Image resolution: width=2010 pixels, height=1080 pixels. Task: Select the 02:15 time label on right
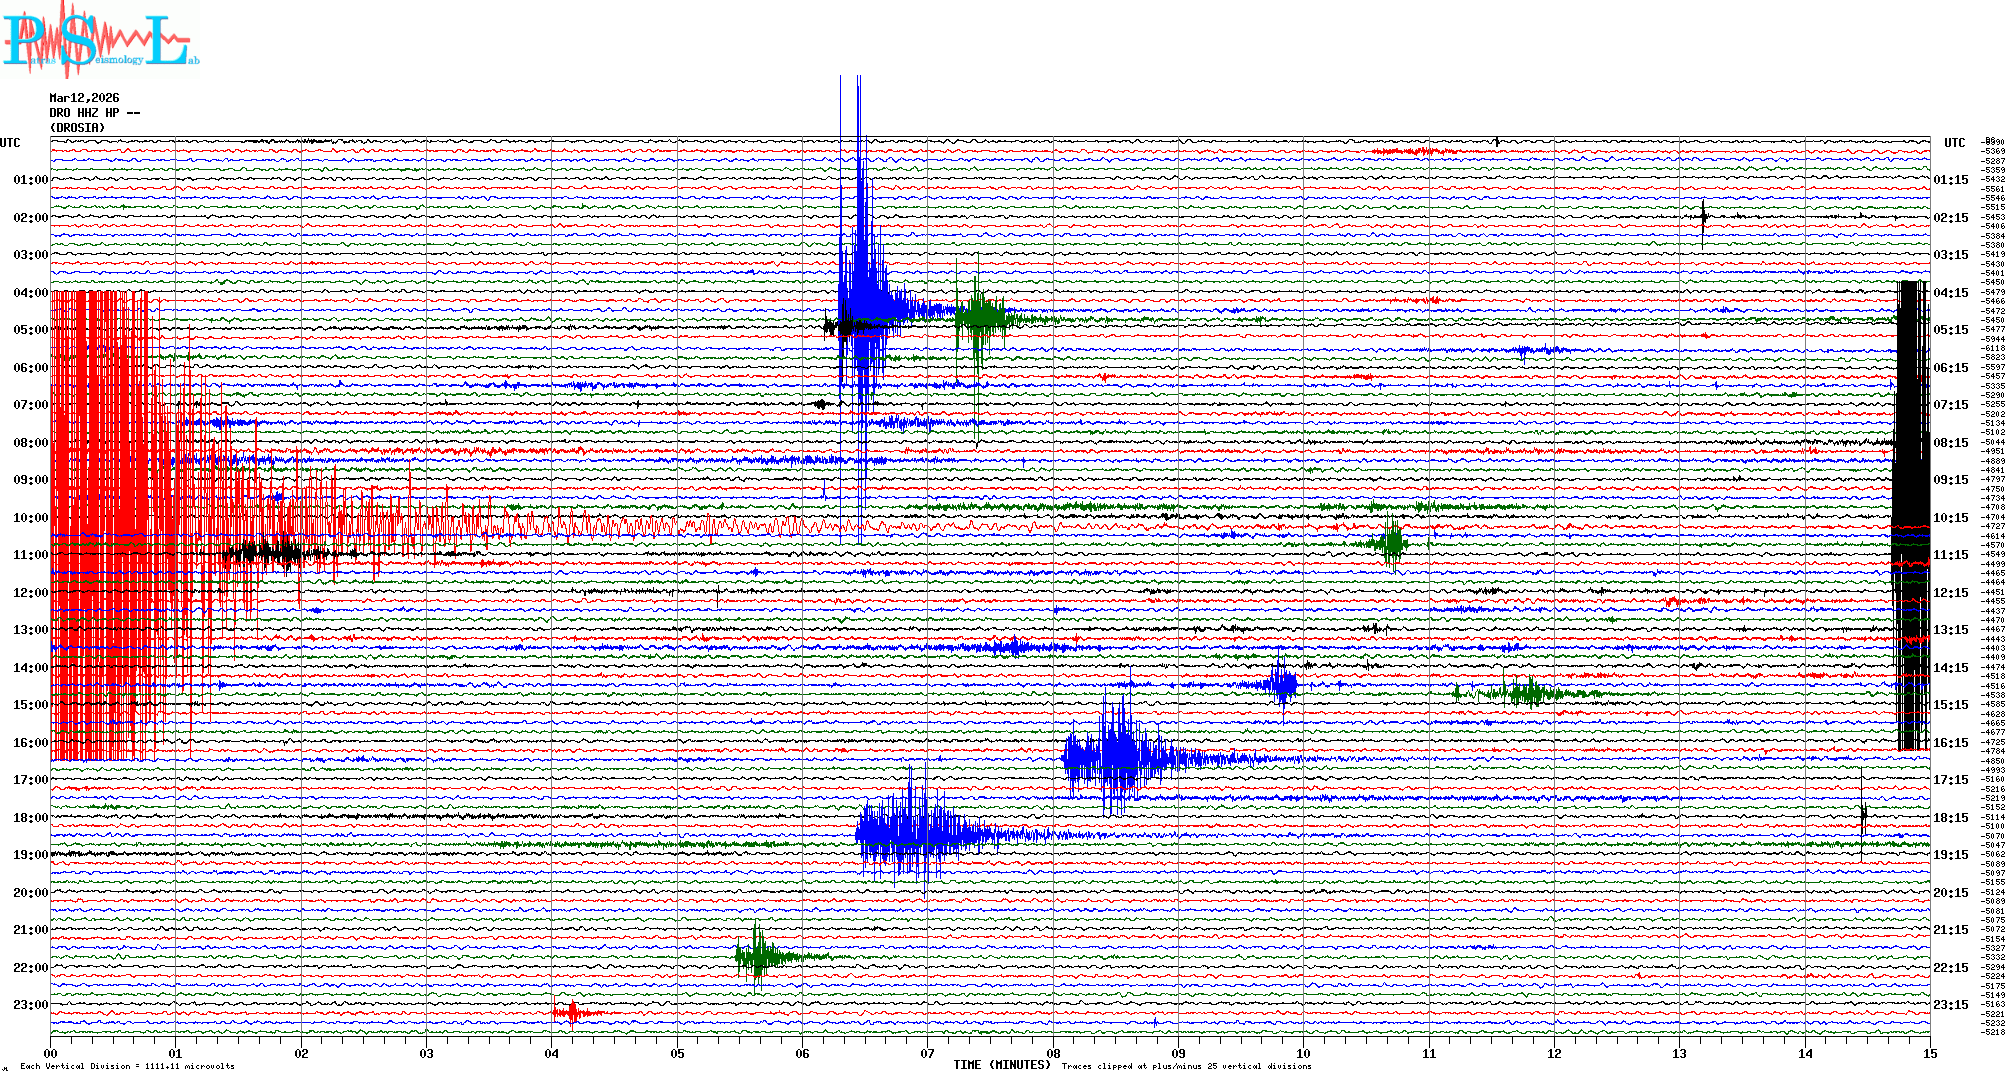point(1951,218)
